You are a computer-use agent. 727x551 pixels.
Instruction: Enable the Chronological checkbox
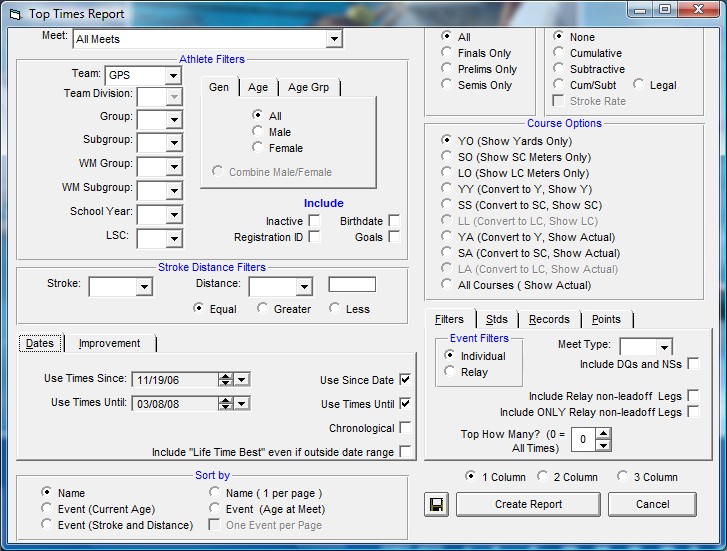pos(405,428)
